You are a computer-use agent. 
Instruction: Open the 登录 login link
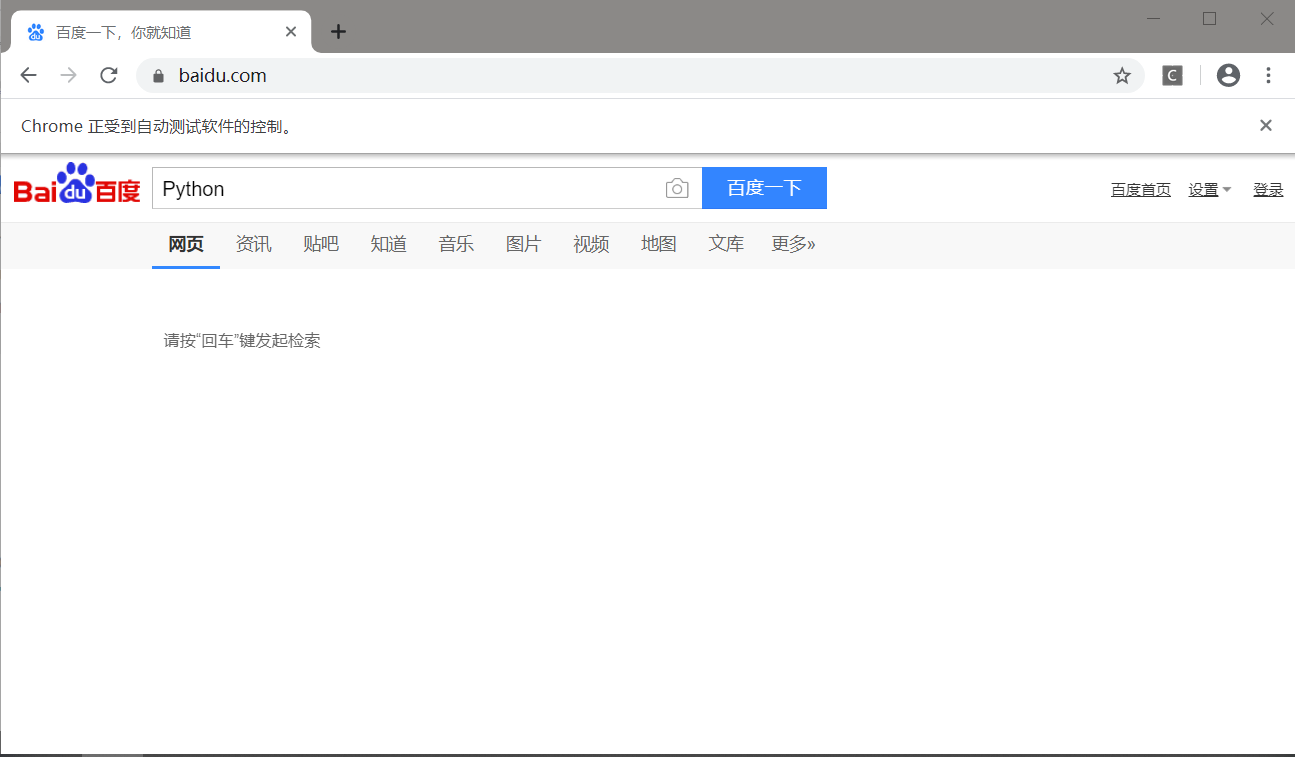1267,189
